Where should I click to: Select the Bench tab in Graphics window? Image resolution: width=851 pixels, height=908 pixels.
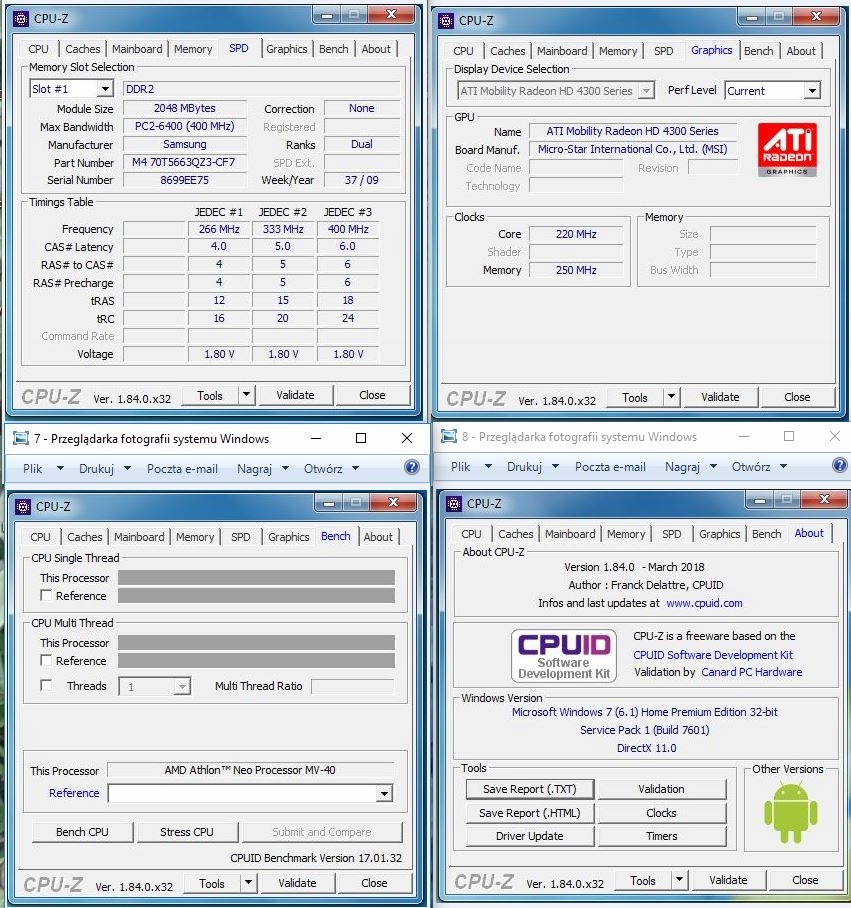758,51
